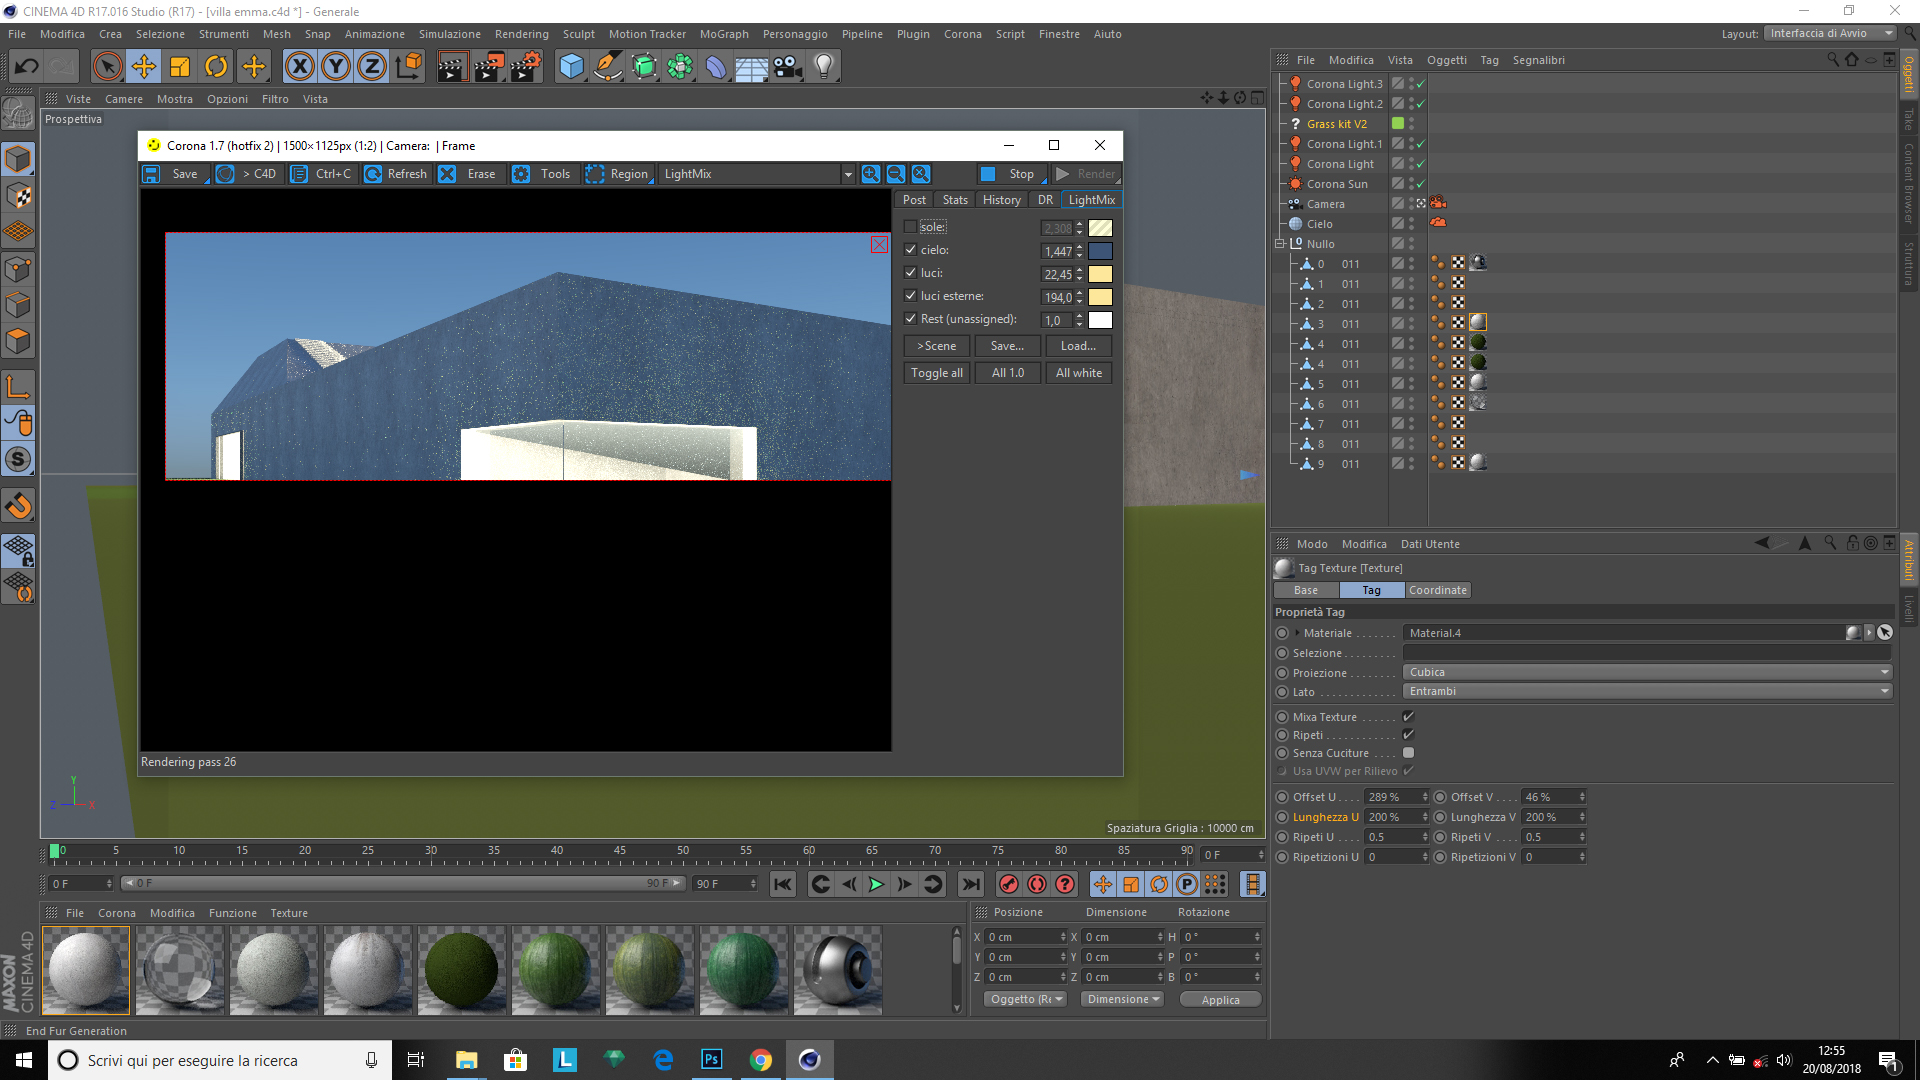This screenshot has width=1920, height=1080.
Task: Toggle the Senza Cuciture checkbox
Action: coord(1408,753)
